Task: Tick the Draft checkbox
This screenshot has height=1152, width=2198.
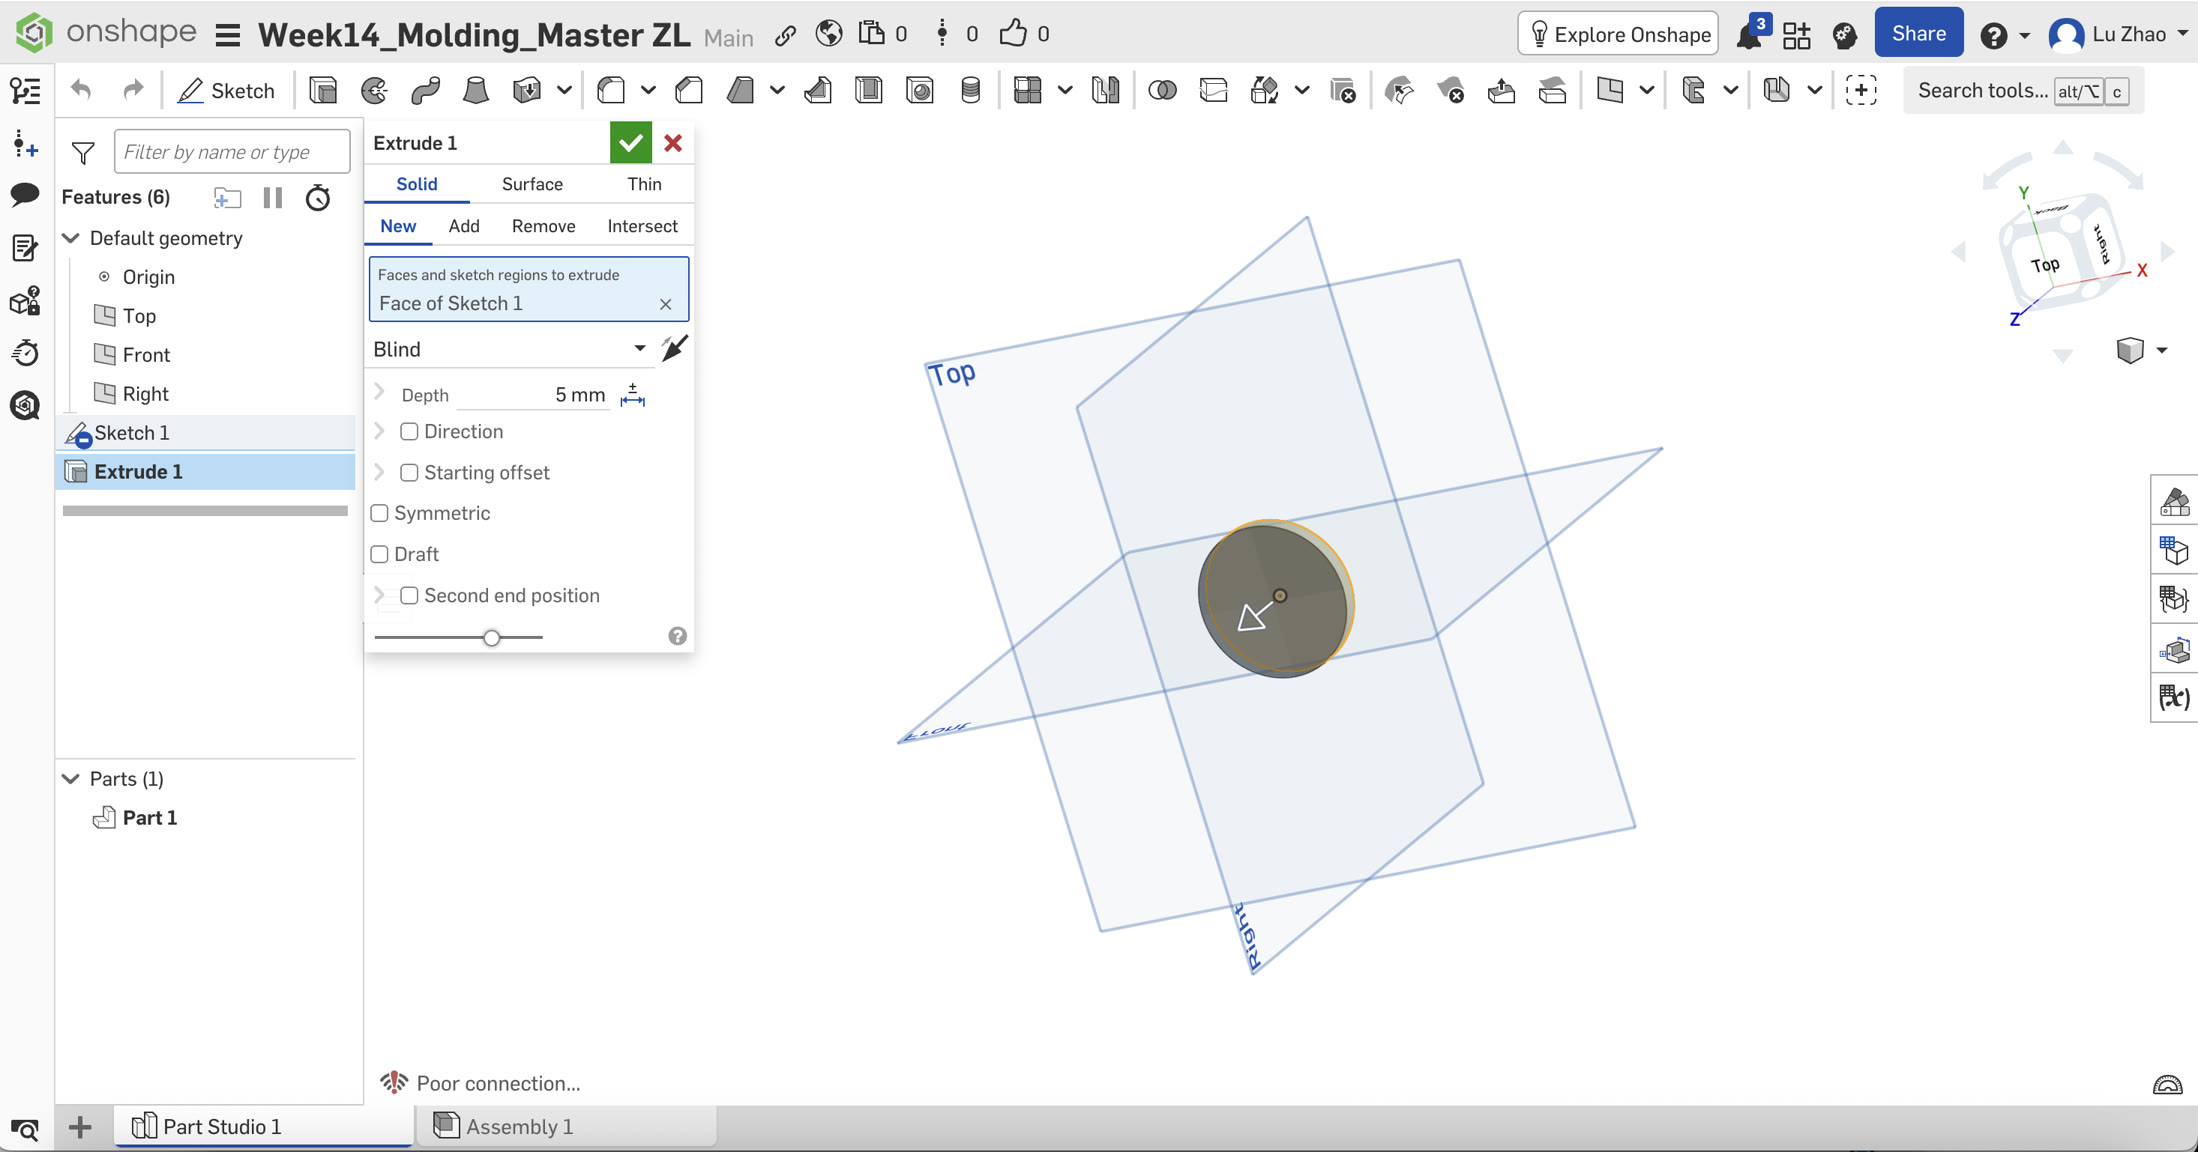Action: point(379,554)
